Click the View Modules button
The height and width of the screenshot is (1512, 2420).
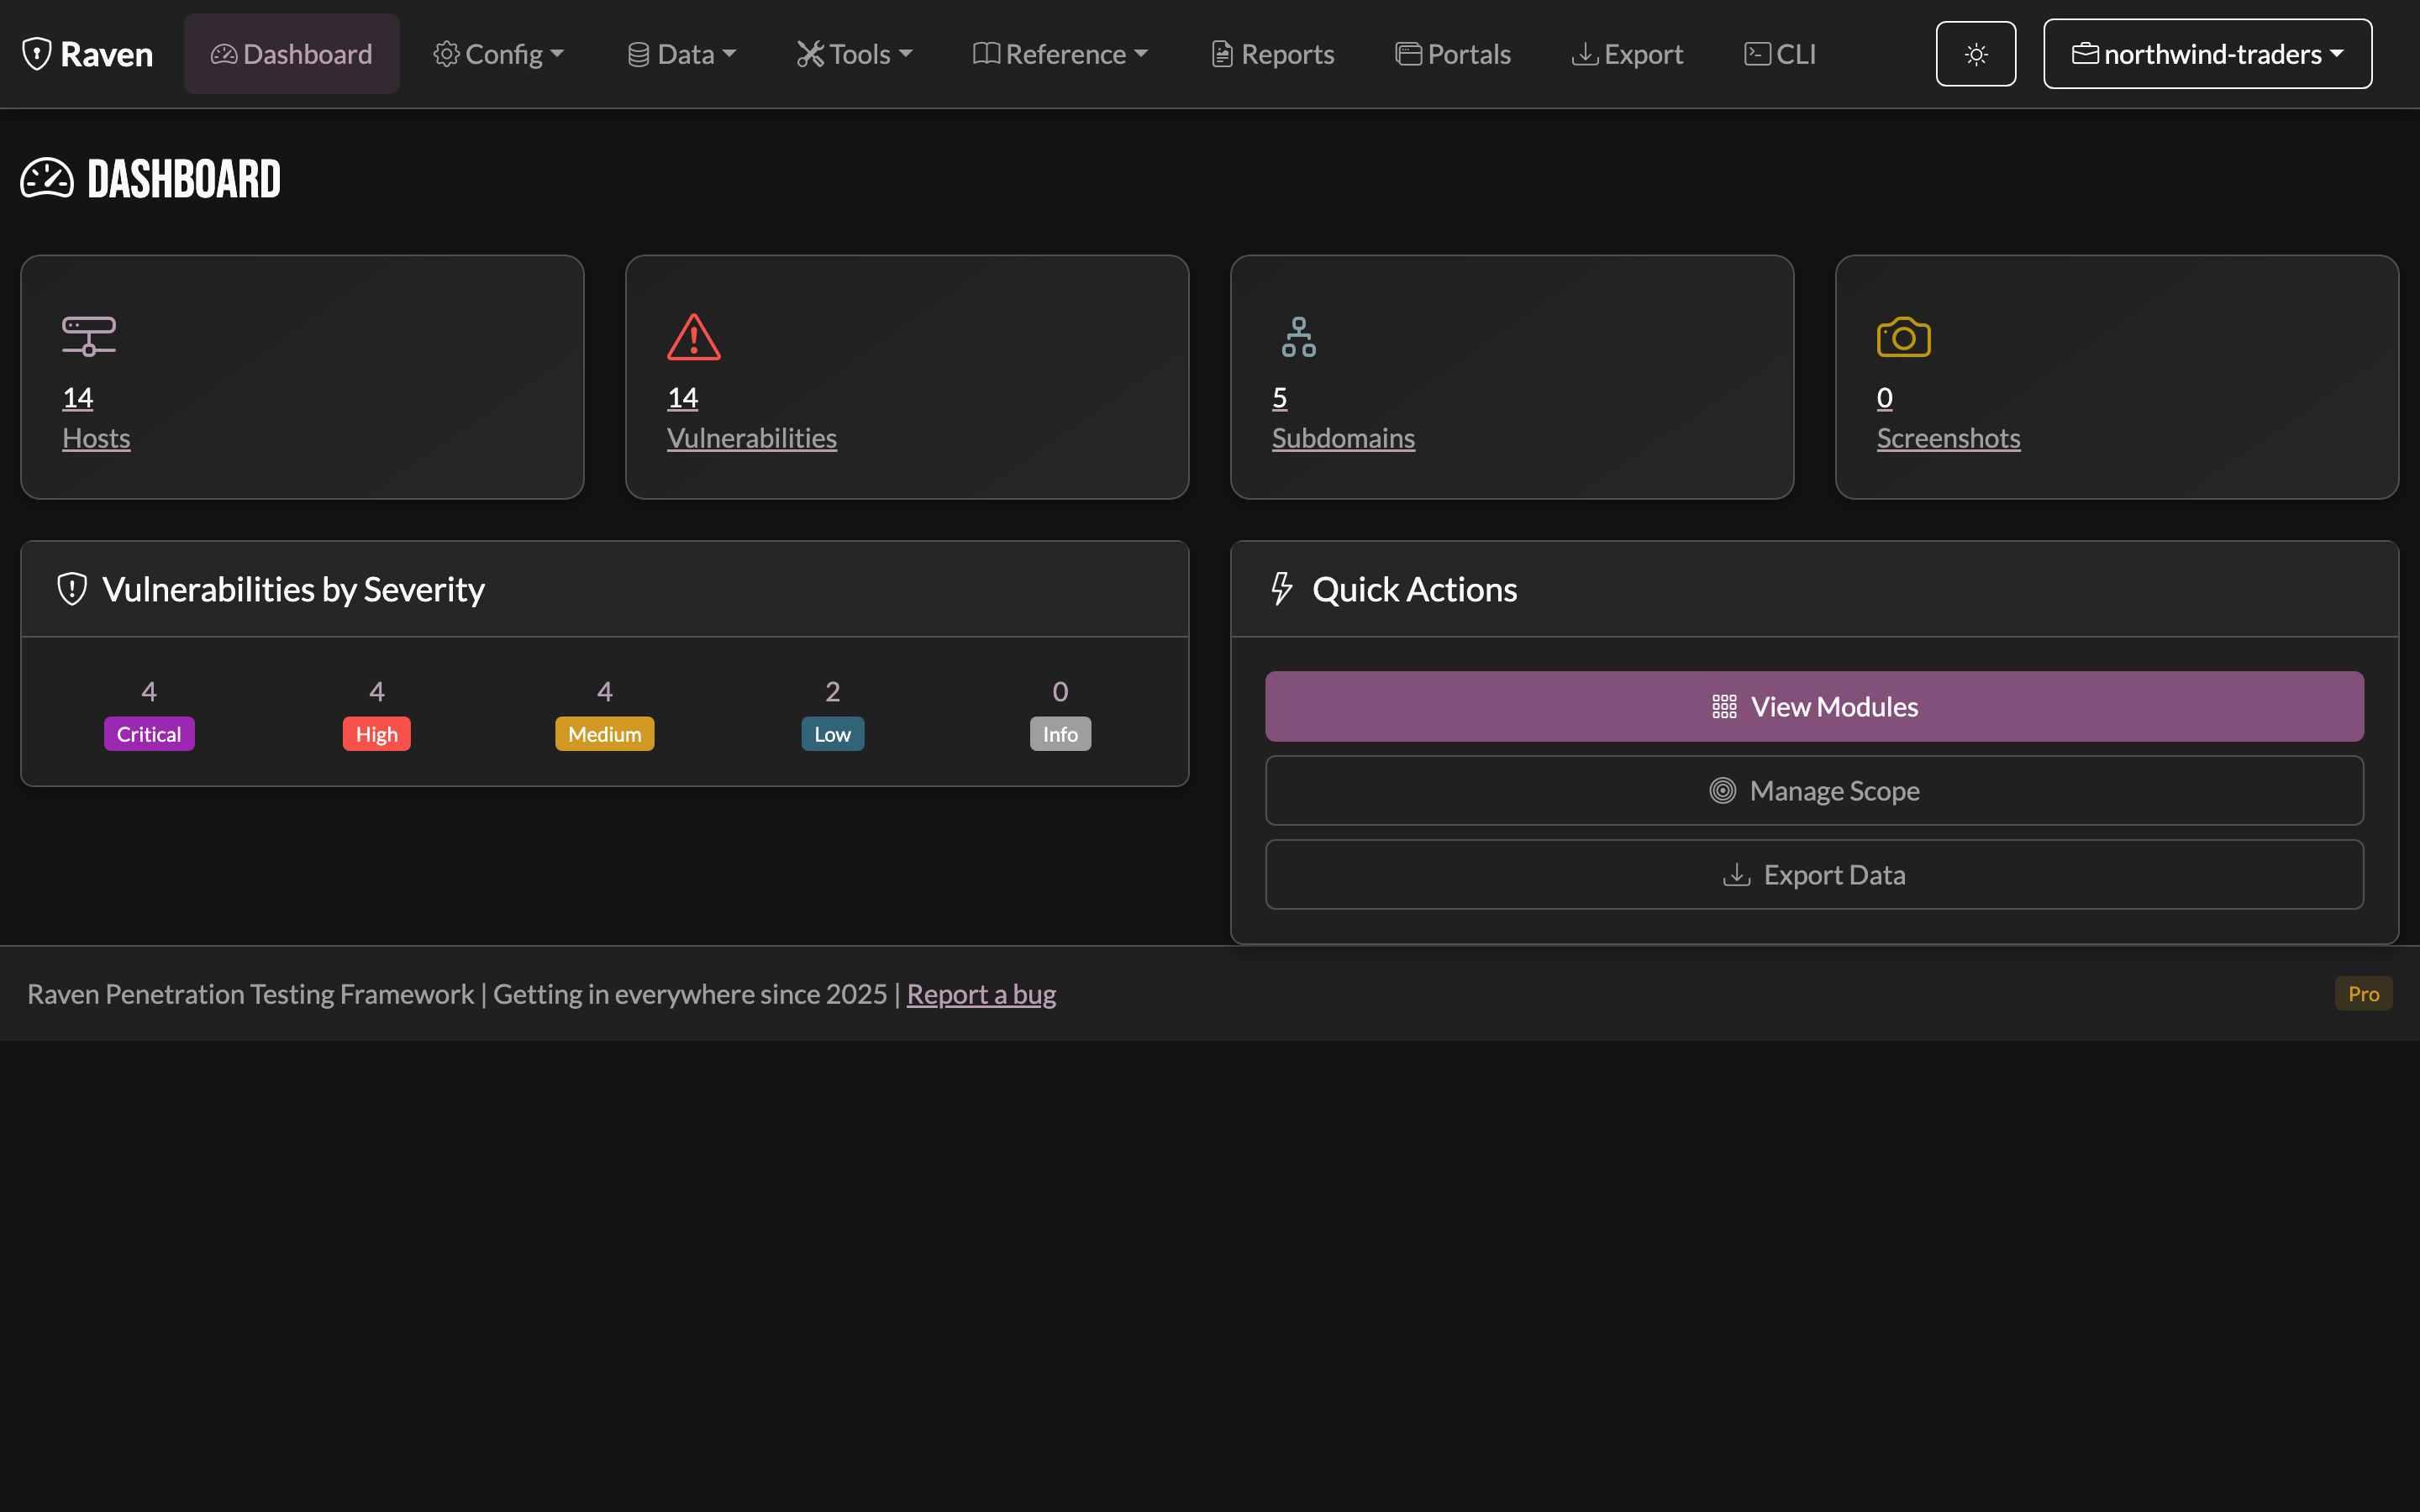(x=1814, y=707)
